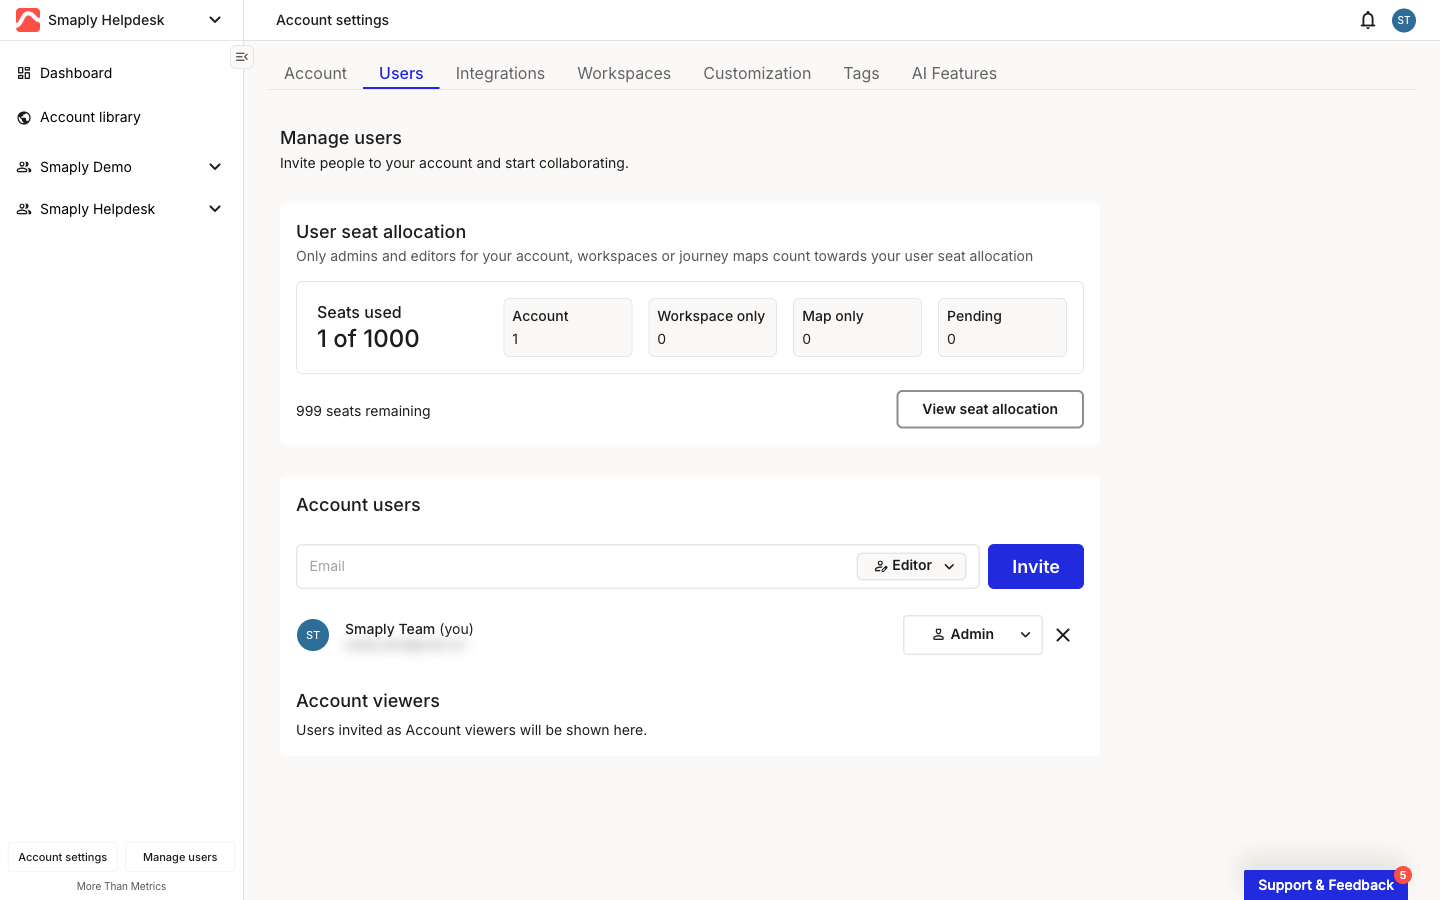Open the Admin role dropdown
The image size is (1440, 900).
point(973,635)
